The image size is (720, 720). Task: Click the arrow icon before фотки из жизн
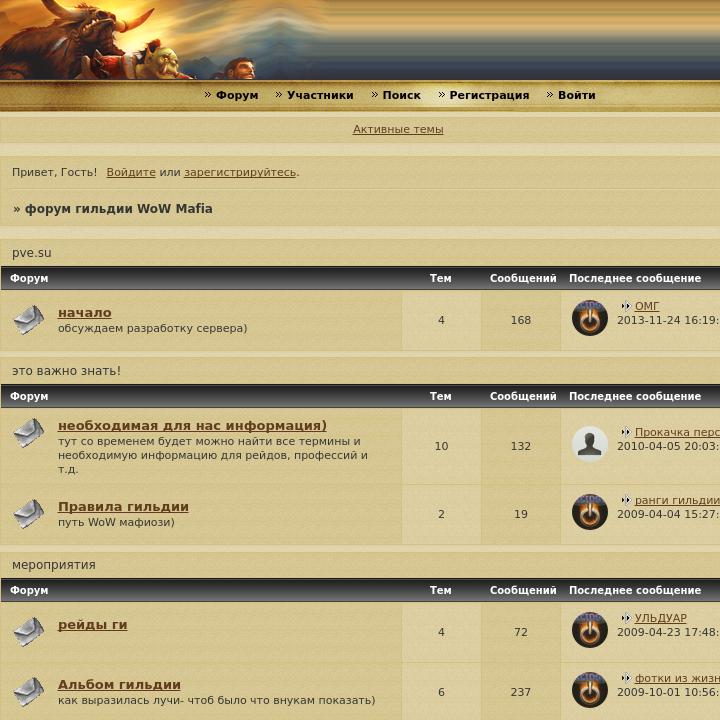point(625,678)
